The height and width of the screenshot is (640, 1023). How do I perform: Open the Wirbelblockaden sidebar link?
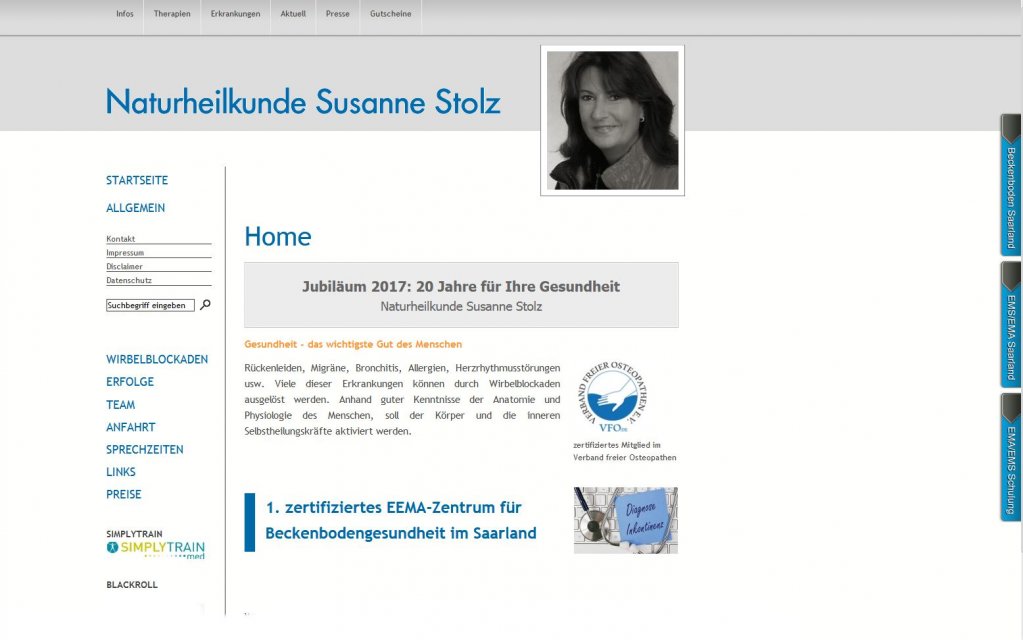[x=157, y=359]
